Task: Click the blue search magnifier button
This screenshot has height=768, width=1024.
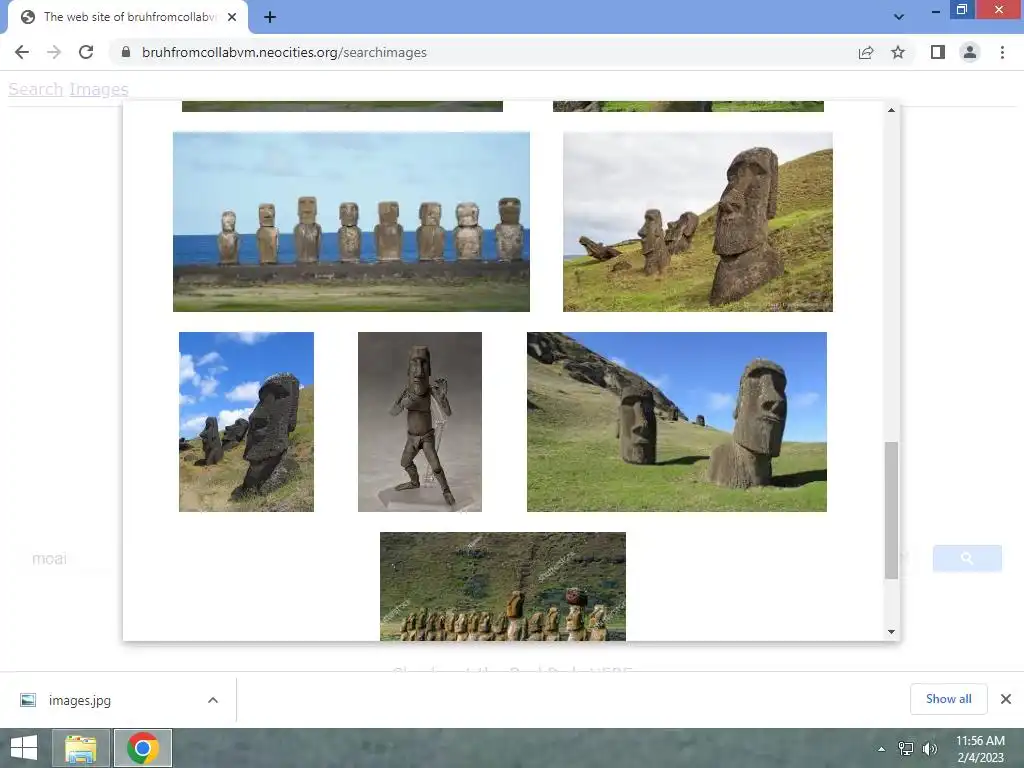Action: coord(967,558)
